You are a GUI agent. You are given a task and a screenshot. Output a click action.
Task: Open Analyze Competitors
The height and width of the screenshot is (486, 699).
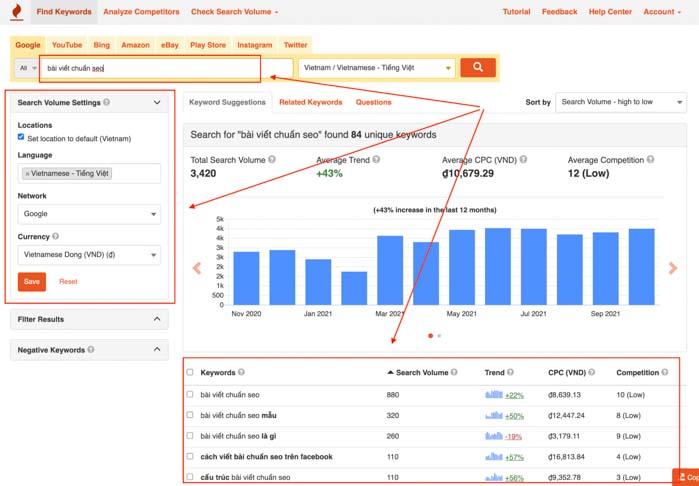coord(141,12)
